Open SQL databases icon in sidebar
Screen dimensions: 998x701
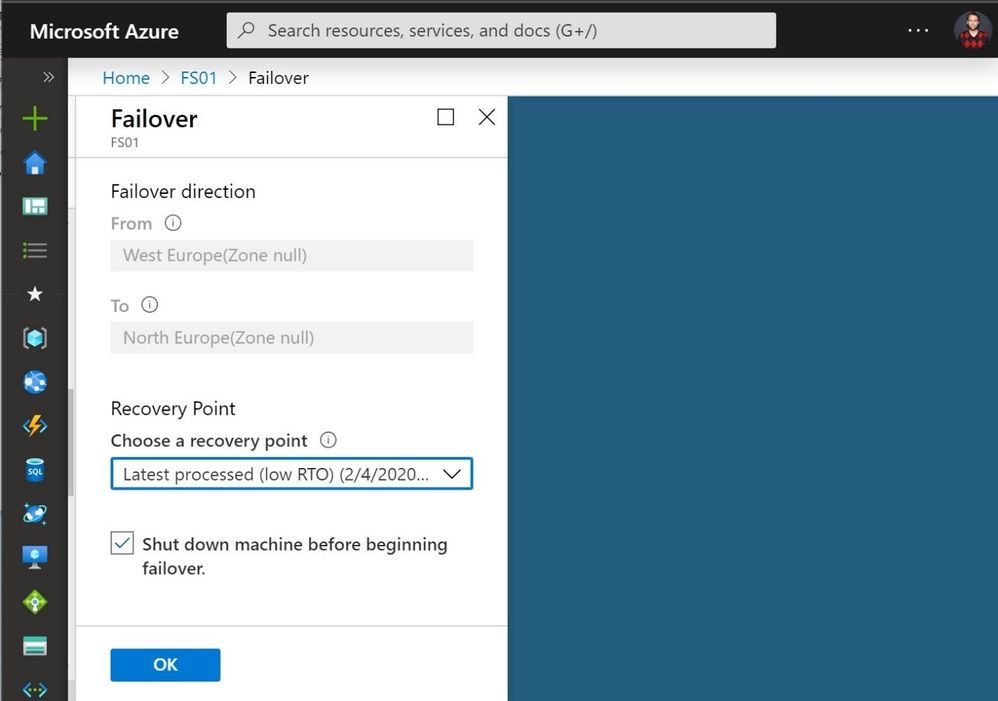(x=34, y=470)
